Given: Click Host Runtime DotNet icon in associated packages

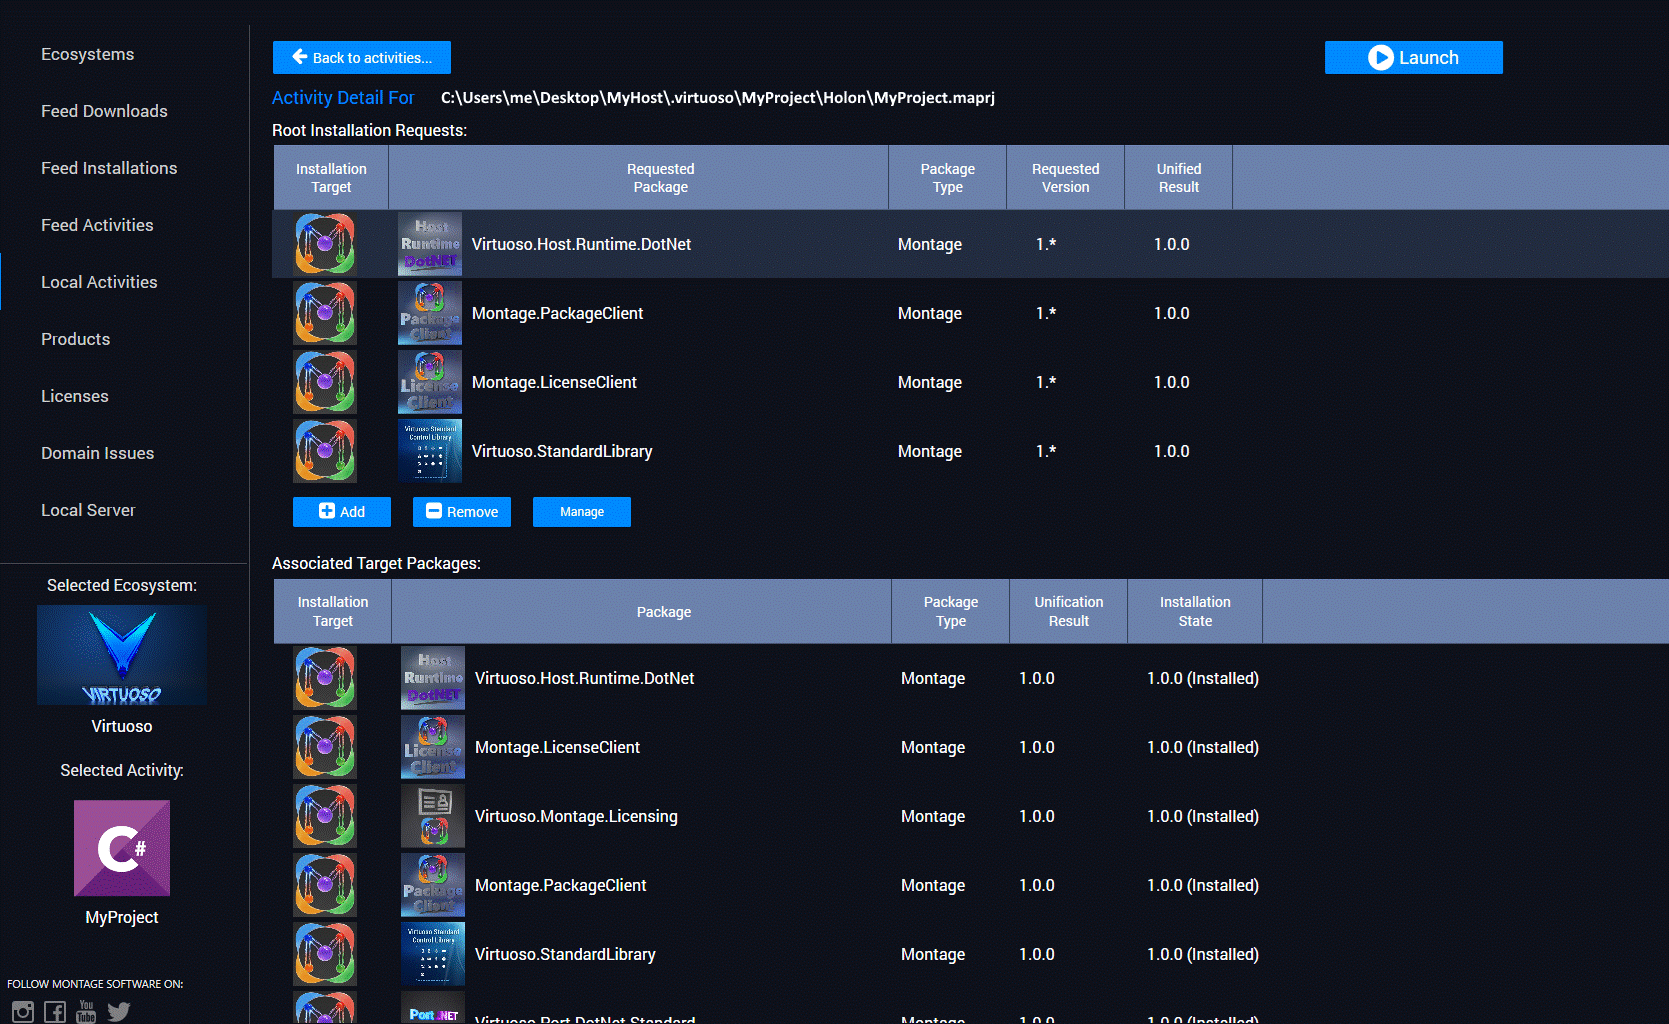Looking at the screenshot, I should pos(433,678).
